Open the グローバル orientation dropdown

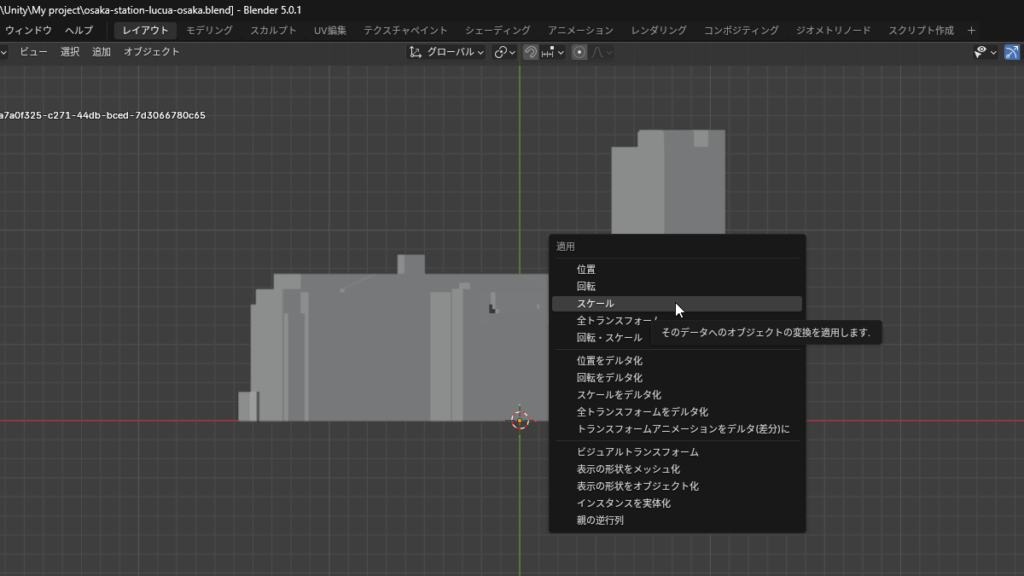pyautogui.click(x=455, y=52)
